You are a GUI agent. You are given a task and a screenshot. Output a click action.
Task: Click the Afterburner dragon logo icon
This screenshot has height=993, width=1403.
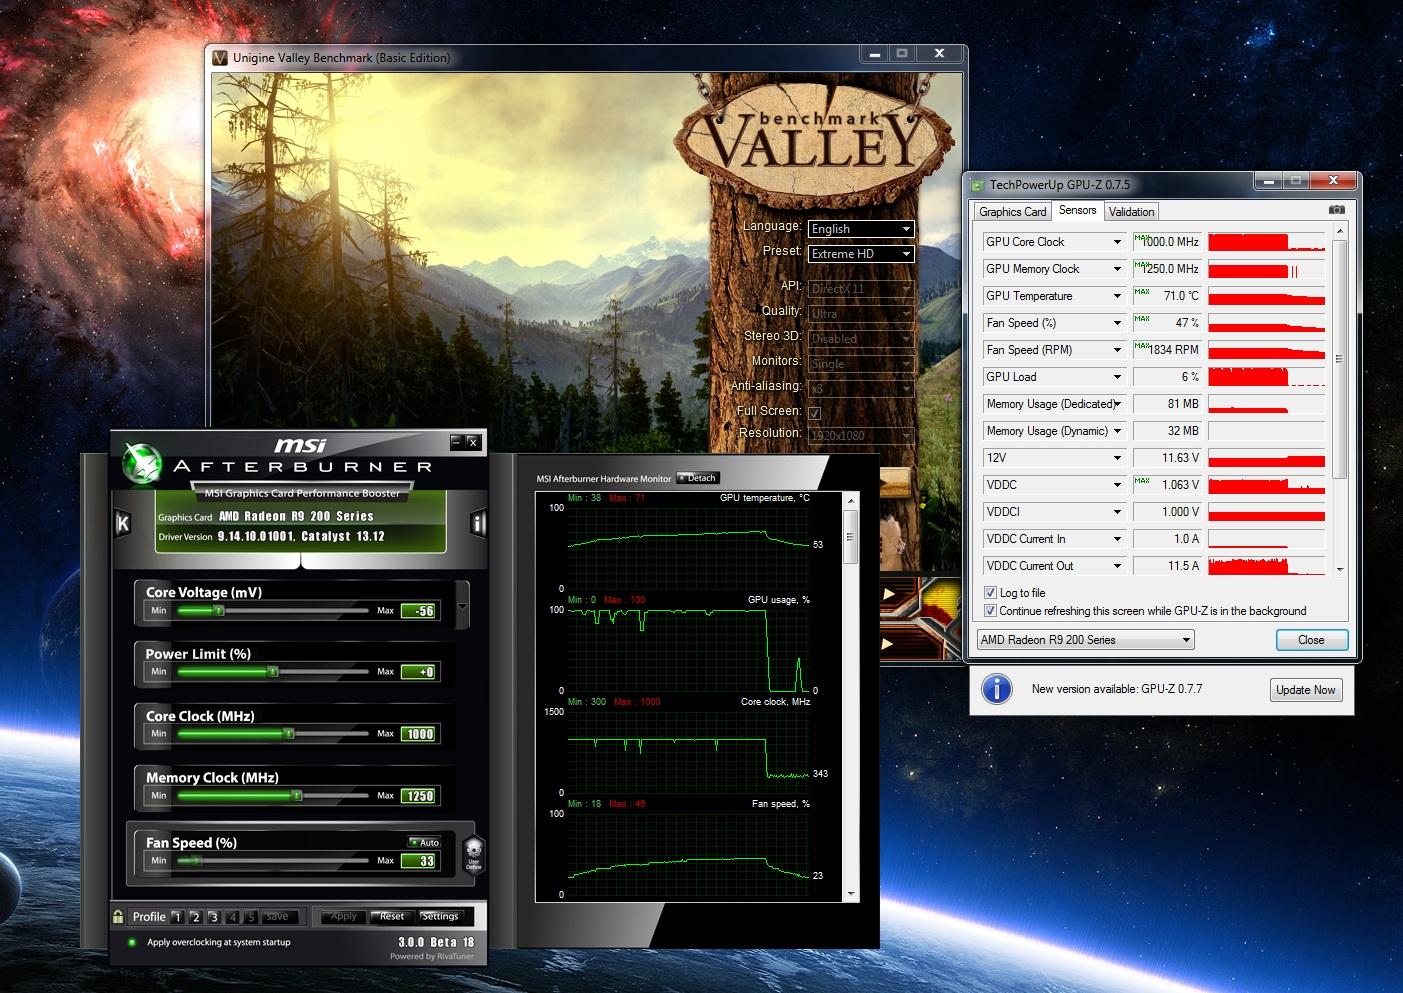click(141, 463)
